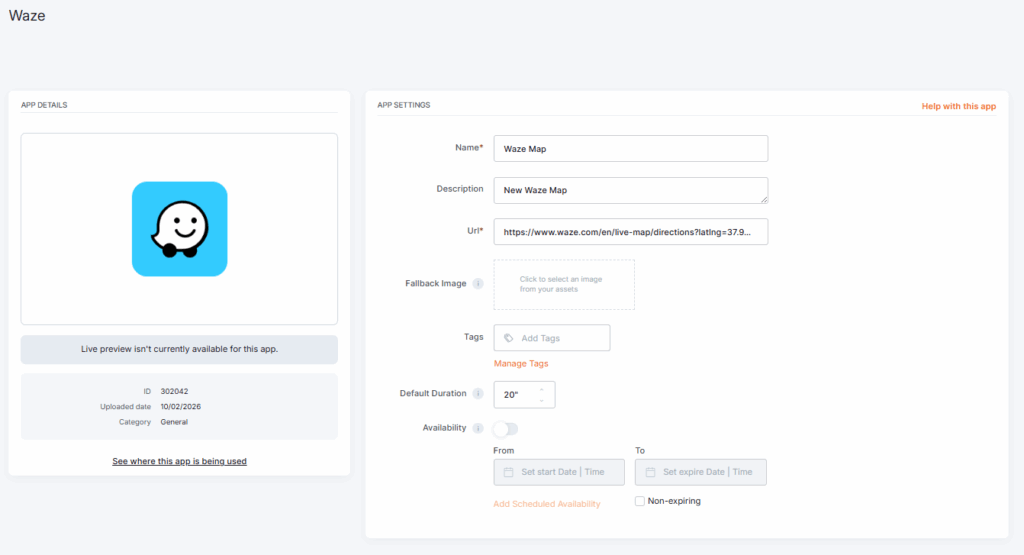Click the calendar icon in start date field
The image size is (1024, 555).
(x=509, y=472)
